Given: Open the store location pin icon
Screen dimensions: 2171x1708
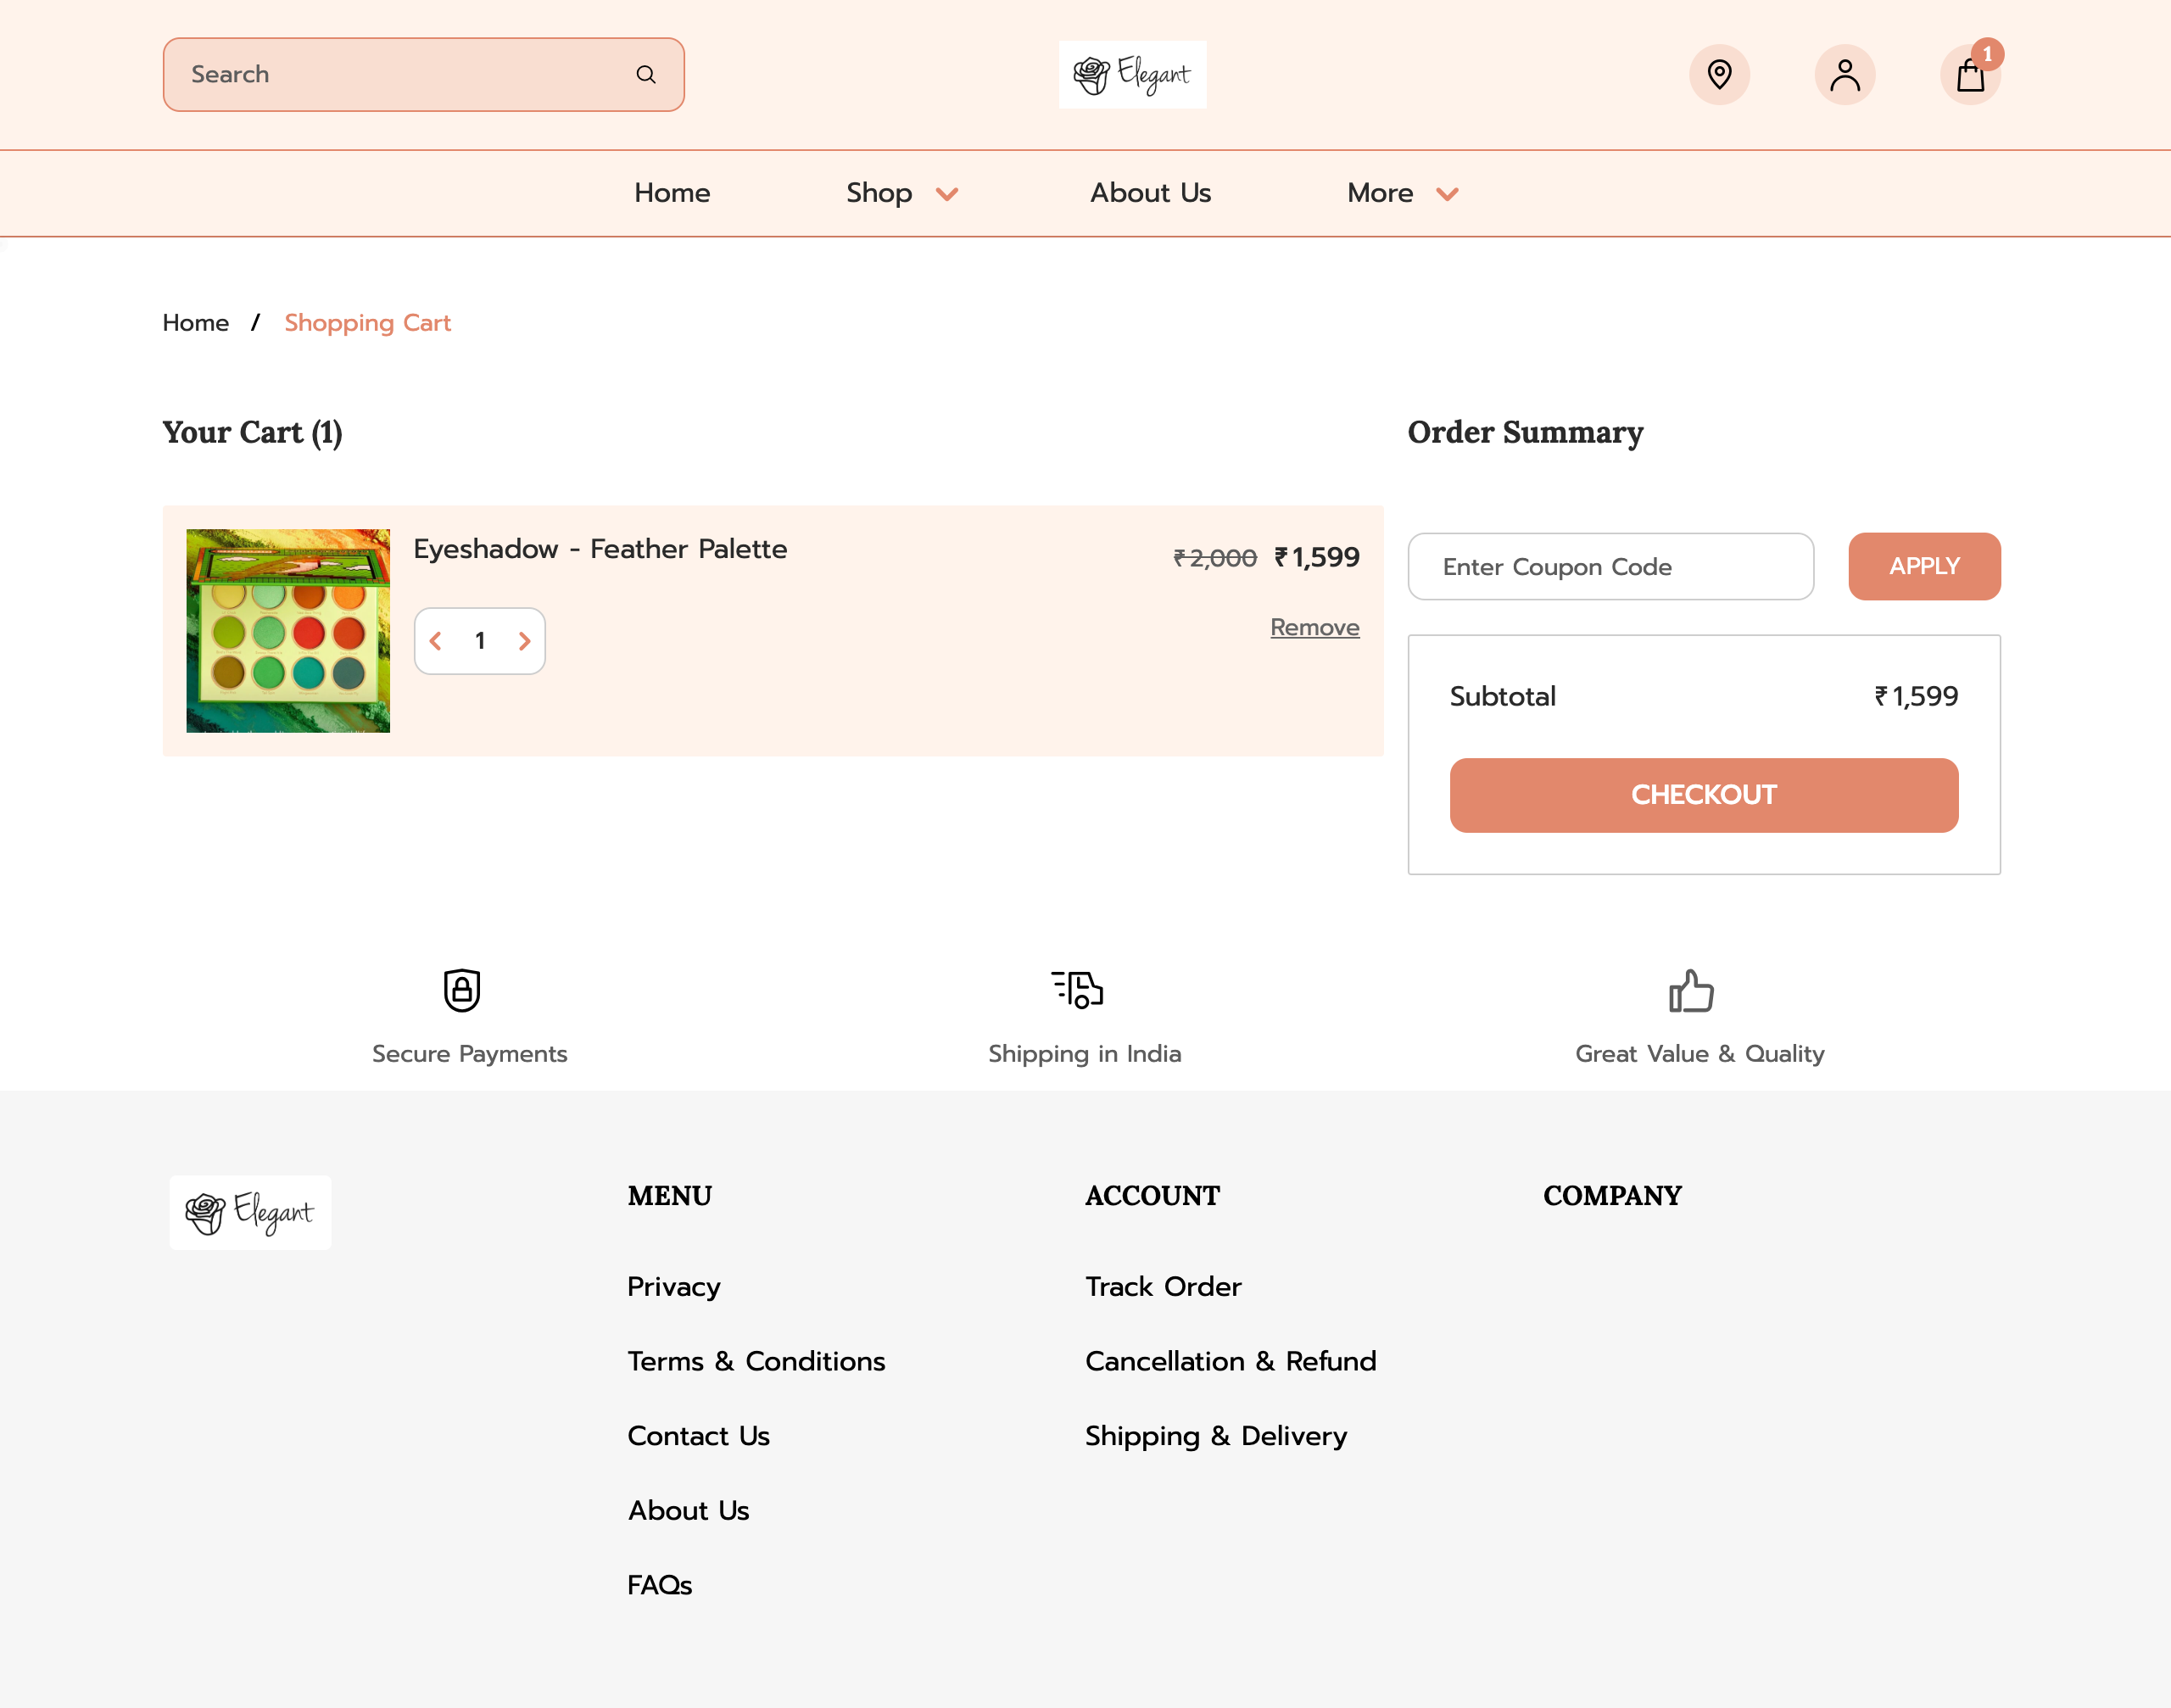Looking at the screenshot, I should click(x=1719, y=75).
